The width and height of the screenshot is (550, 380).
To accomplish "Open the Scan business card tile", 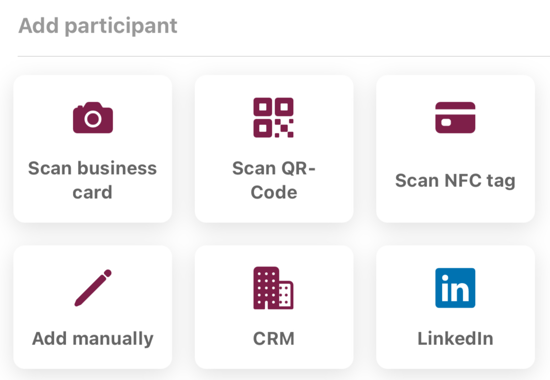I will pyautogui.click(x=93, y=149).
